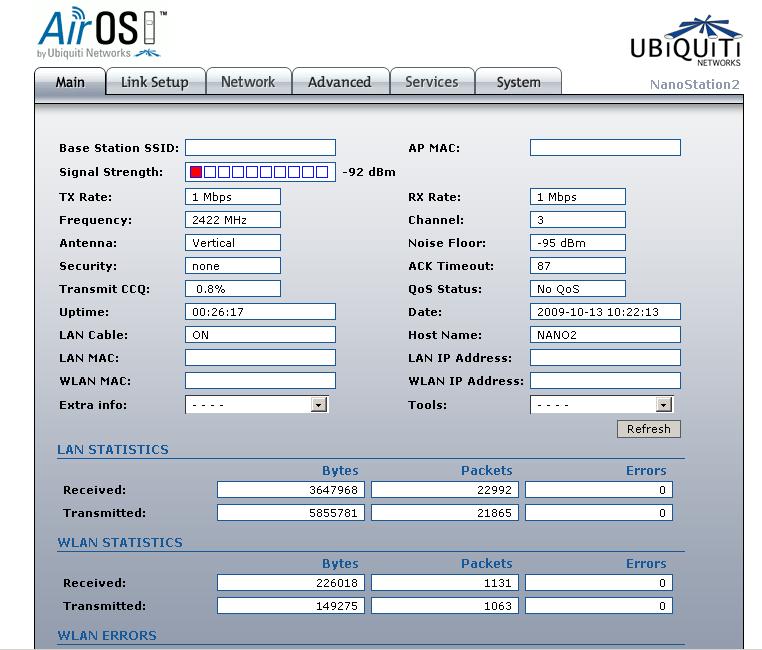The width and height of the screenshot is (762, 650).
Task: Click the AirOS logo
Action: (100, 33)
